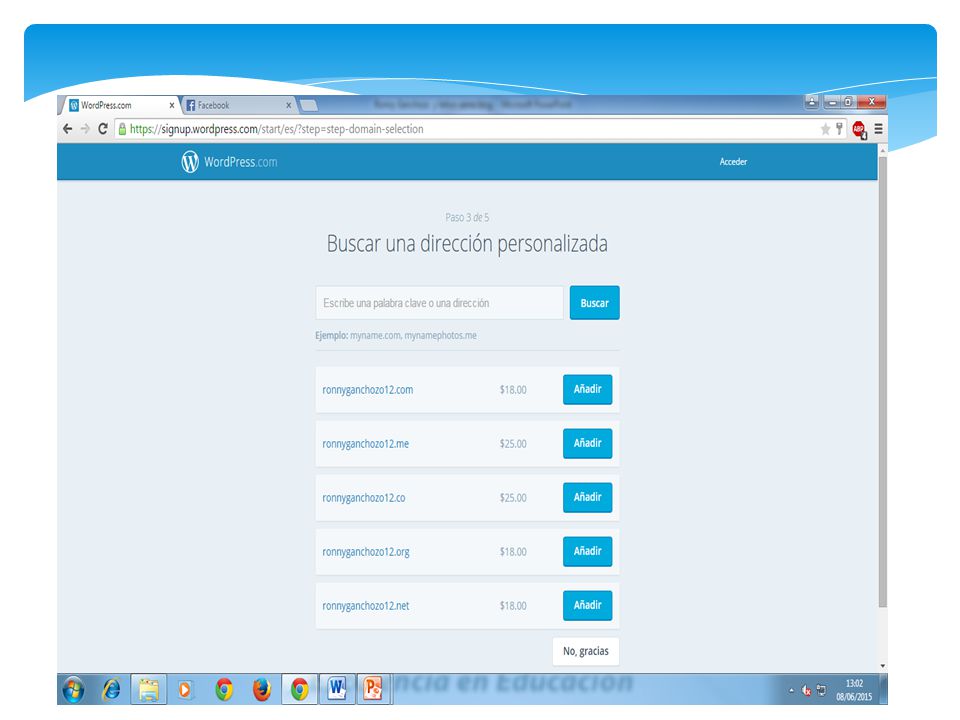Add the ronnyganchozo12.com domain
The width and height of the screenshot is (960, 720).
[x=587, y=389]
